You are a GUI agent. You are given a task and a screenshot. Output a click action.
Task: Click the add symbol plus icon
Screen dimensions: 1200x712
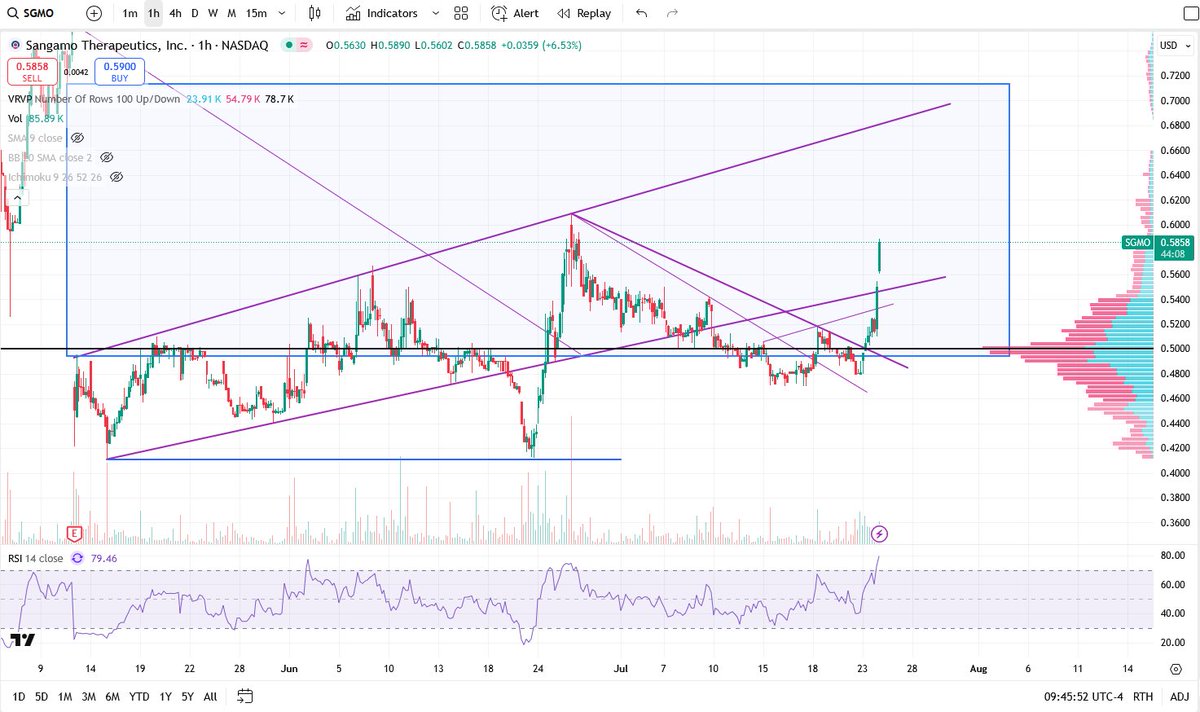(x=94, y=13)
